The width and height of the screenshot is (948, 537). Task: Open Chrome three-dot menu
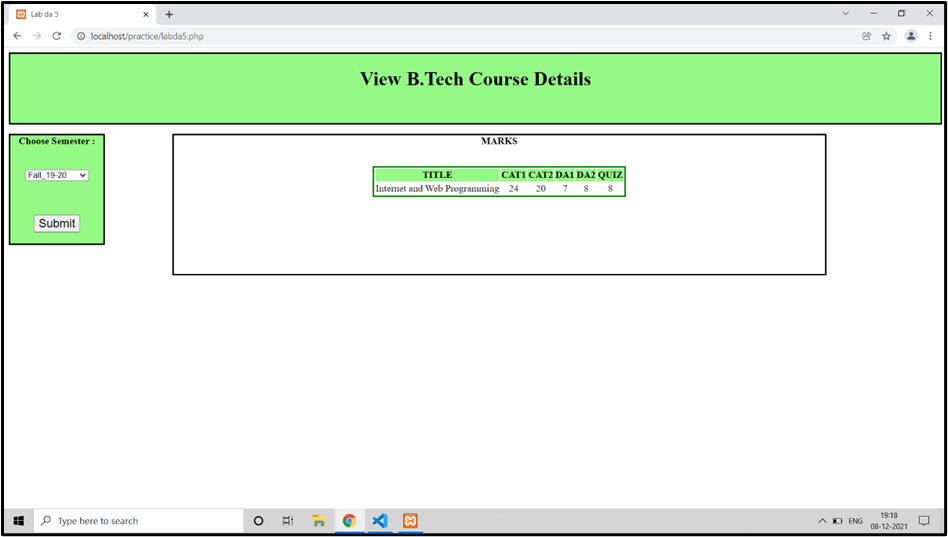[930, 36]
